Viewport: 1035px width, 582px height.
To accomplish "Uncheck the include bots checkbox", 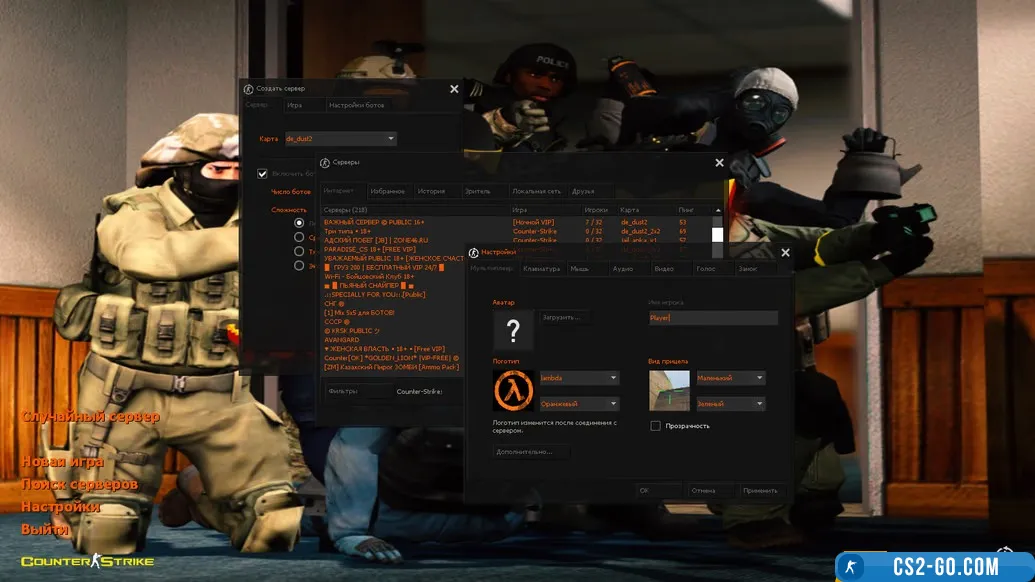I will coord(263,174).
